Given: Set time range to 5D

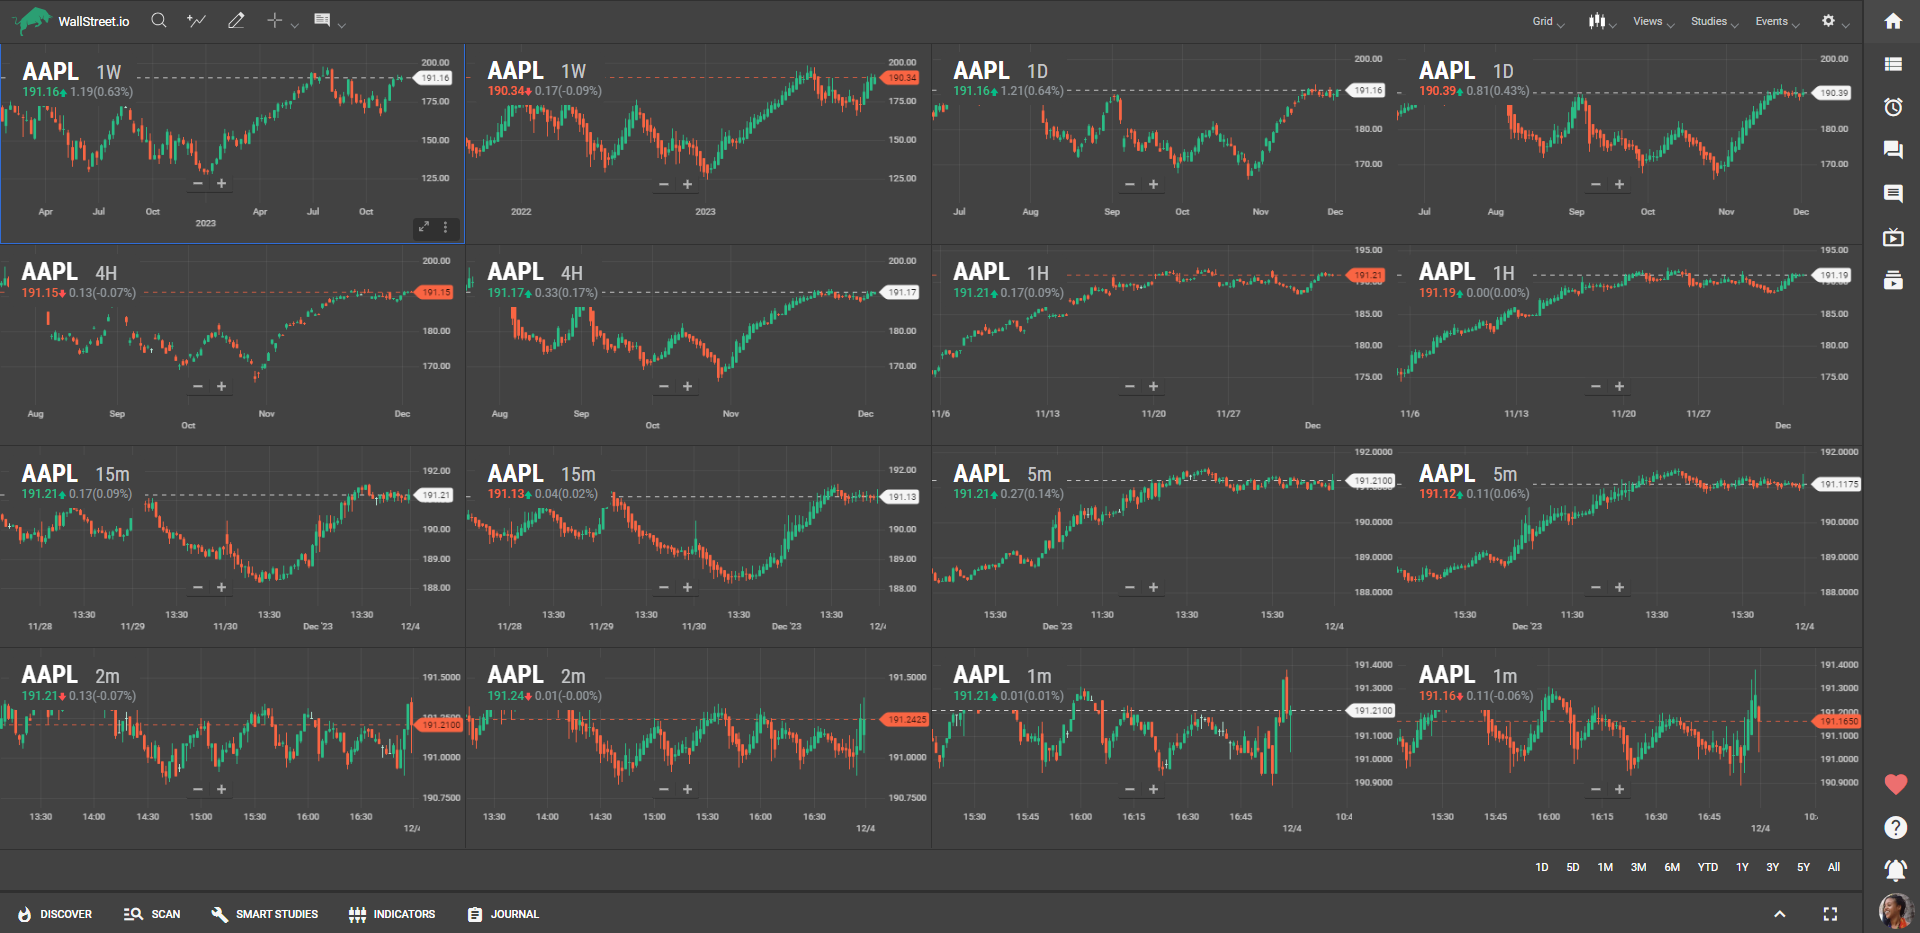Looking at the screenshot, I should pos(1573,867).
